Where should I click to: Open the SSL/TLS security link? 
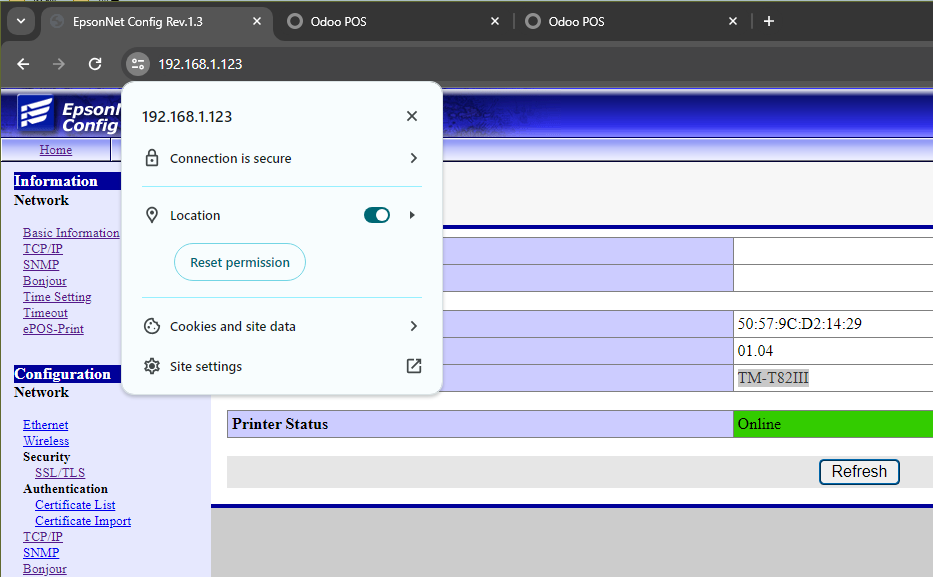[60, 473]
